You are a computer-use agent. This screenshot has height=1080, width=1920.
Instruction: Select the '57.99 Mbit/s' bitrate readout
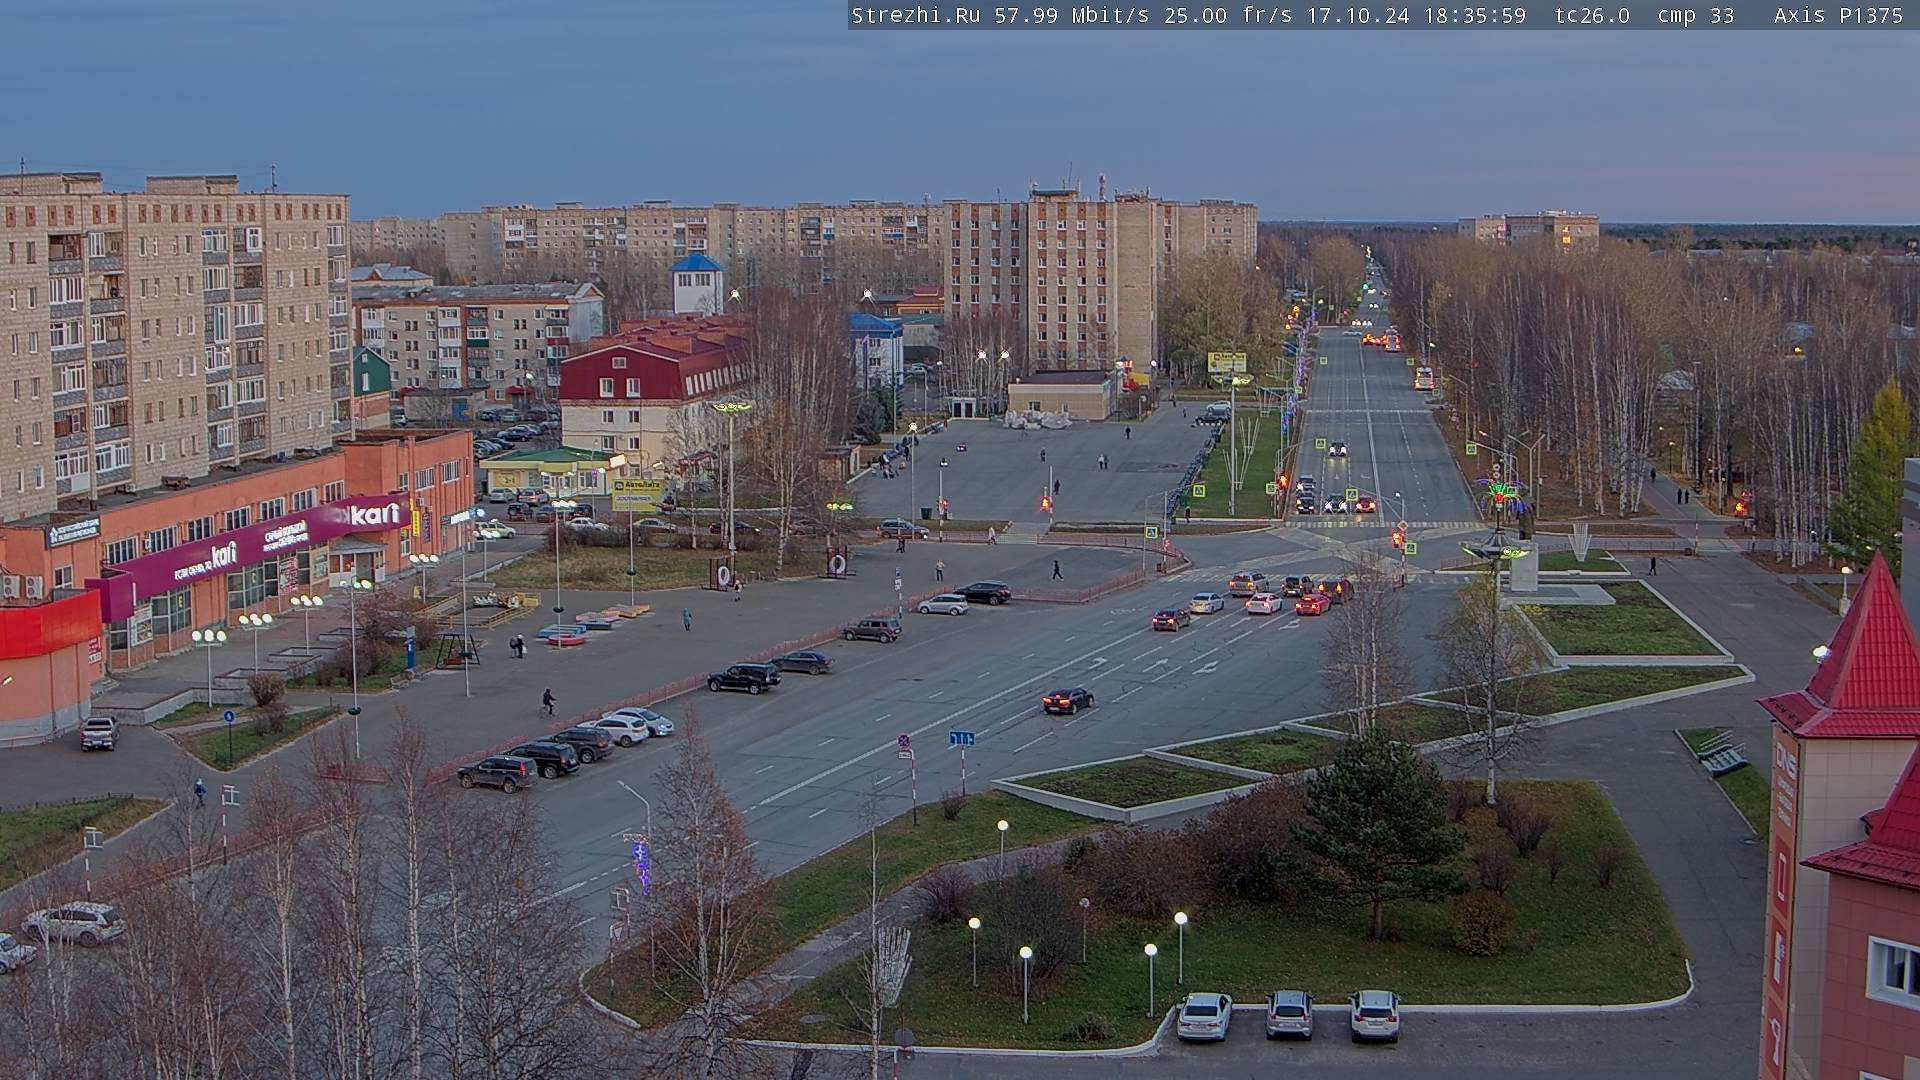(1073, 15)
